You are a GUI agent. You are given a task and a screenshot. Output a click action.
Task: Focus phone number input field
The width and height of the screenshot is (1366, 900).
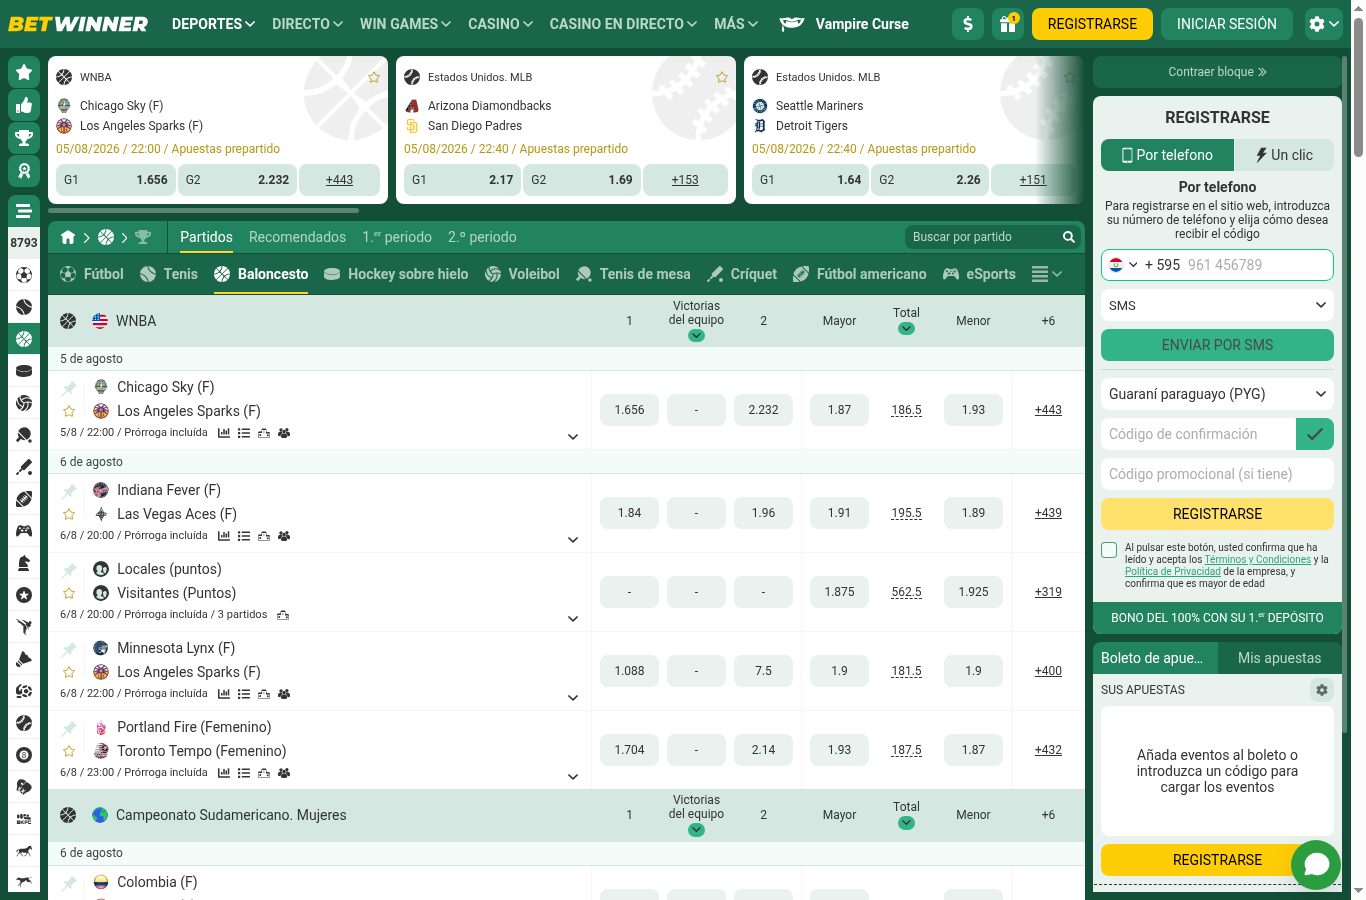1256,265
